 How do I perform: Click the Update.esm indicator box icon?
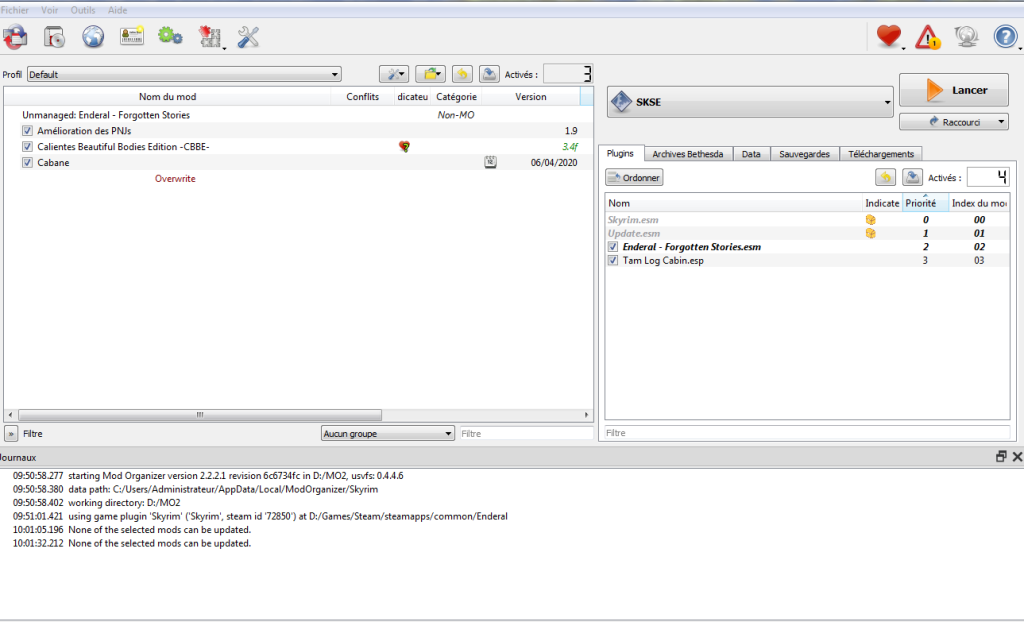[871, 233]
